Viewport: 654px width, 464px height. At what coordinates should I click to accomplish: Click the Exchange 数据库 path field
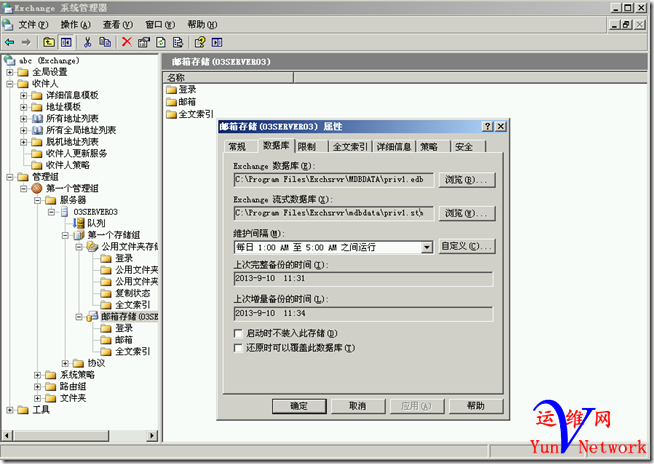point(334,180)
